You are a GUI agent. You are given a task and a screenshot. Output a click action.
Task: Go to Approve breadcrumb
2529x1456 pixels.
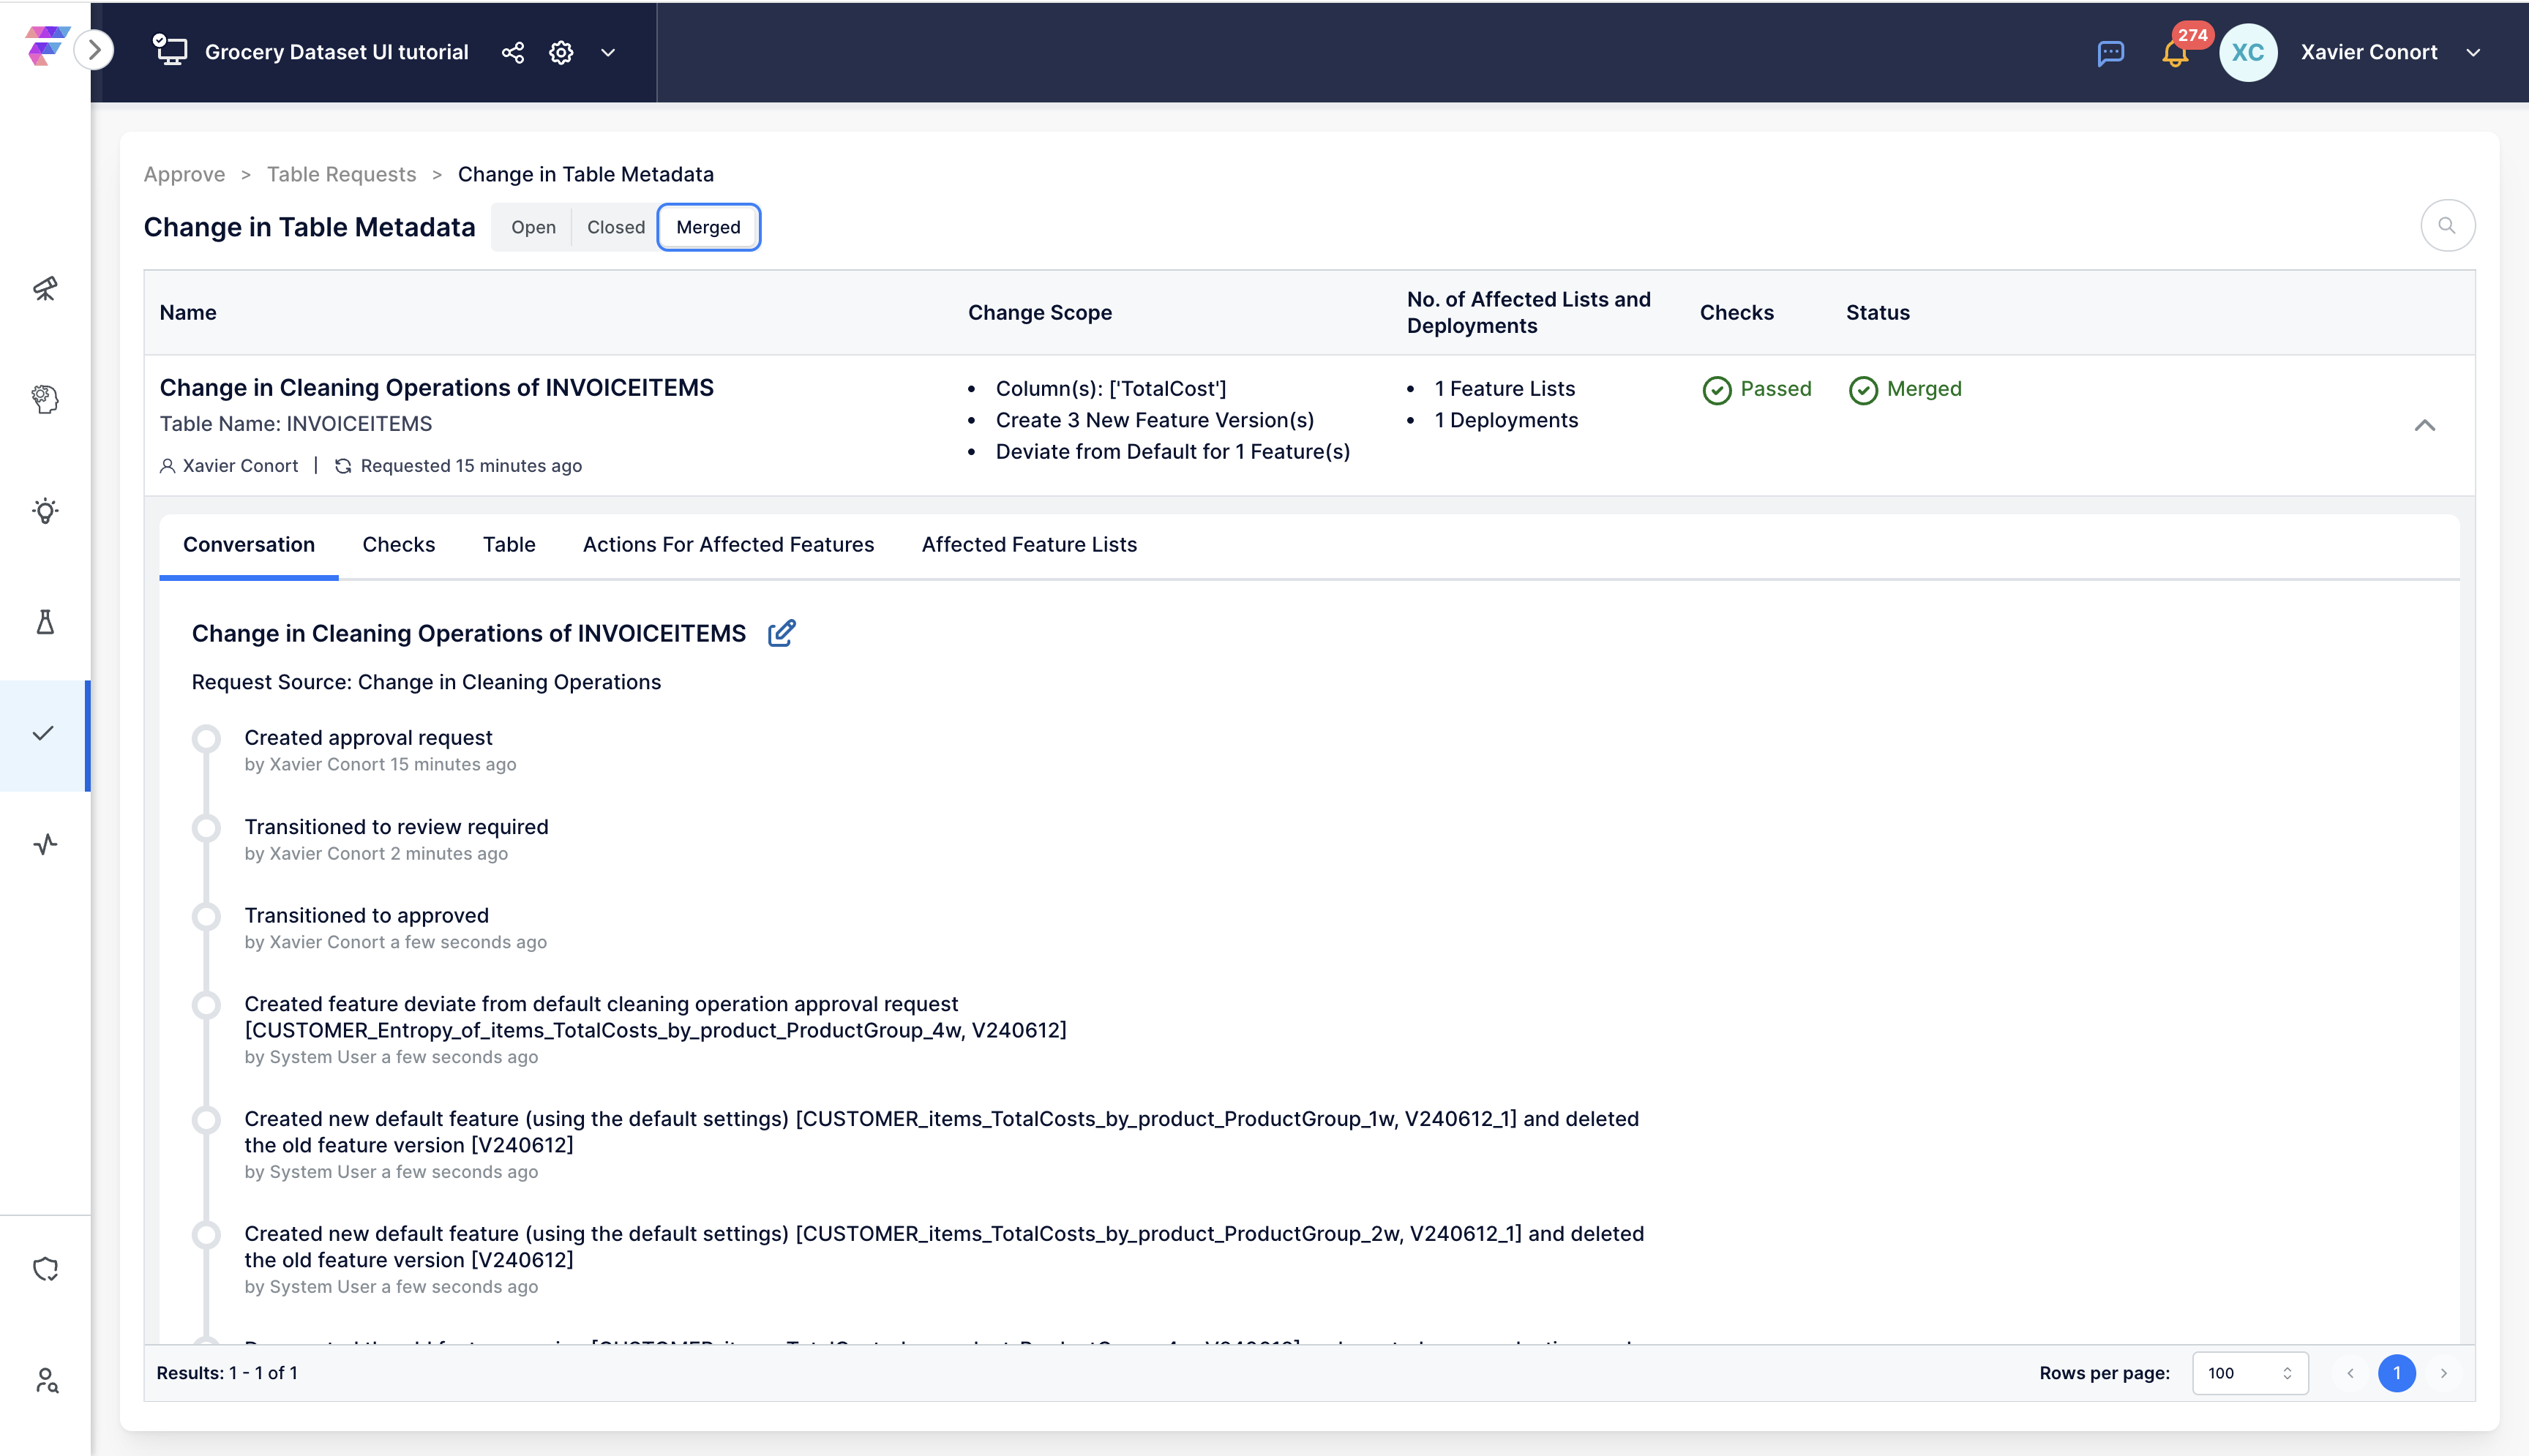point(184,174)
